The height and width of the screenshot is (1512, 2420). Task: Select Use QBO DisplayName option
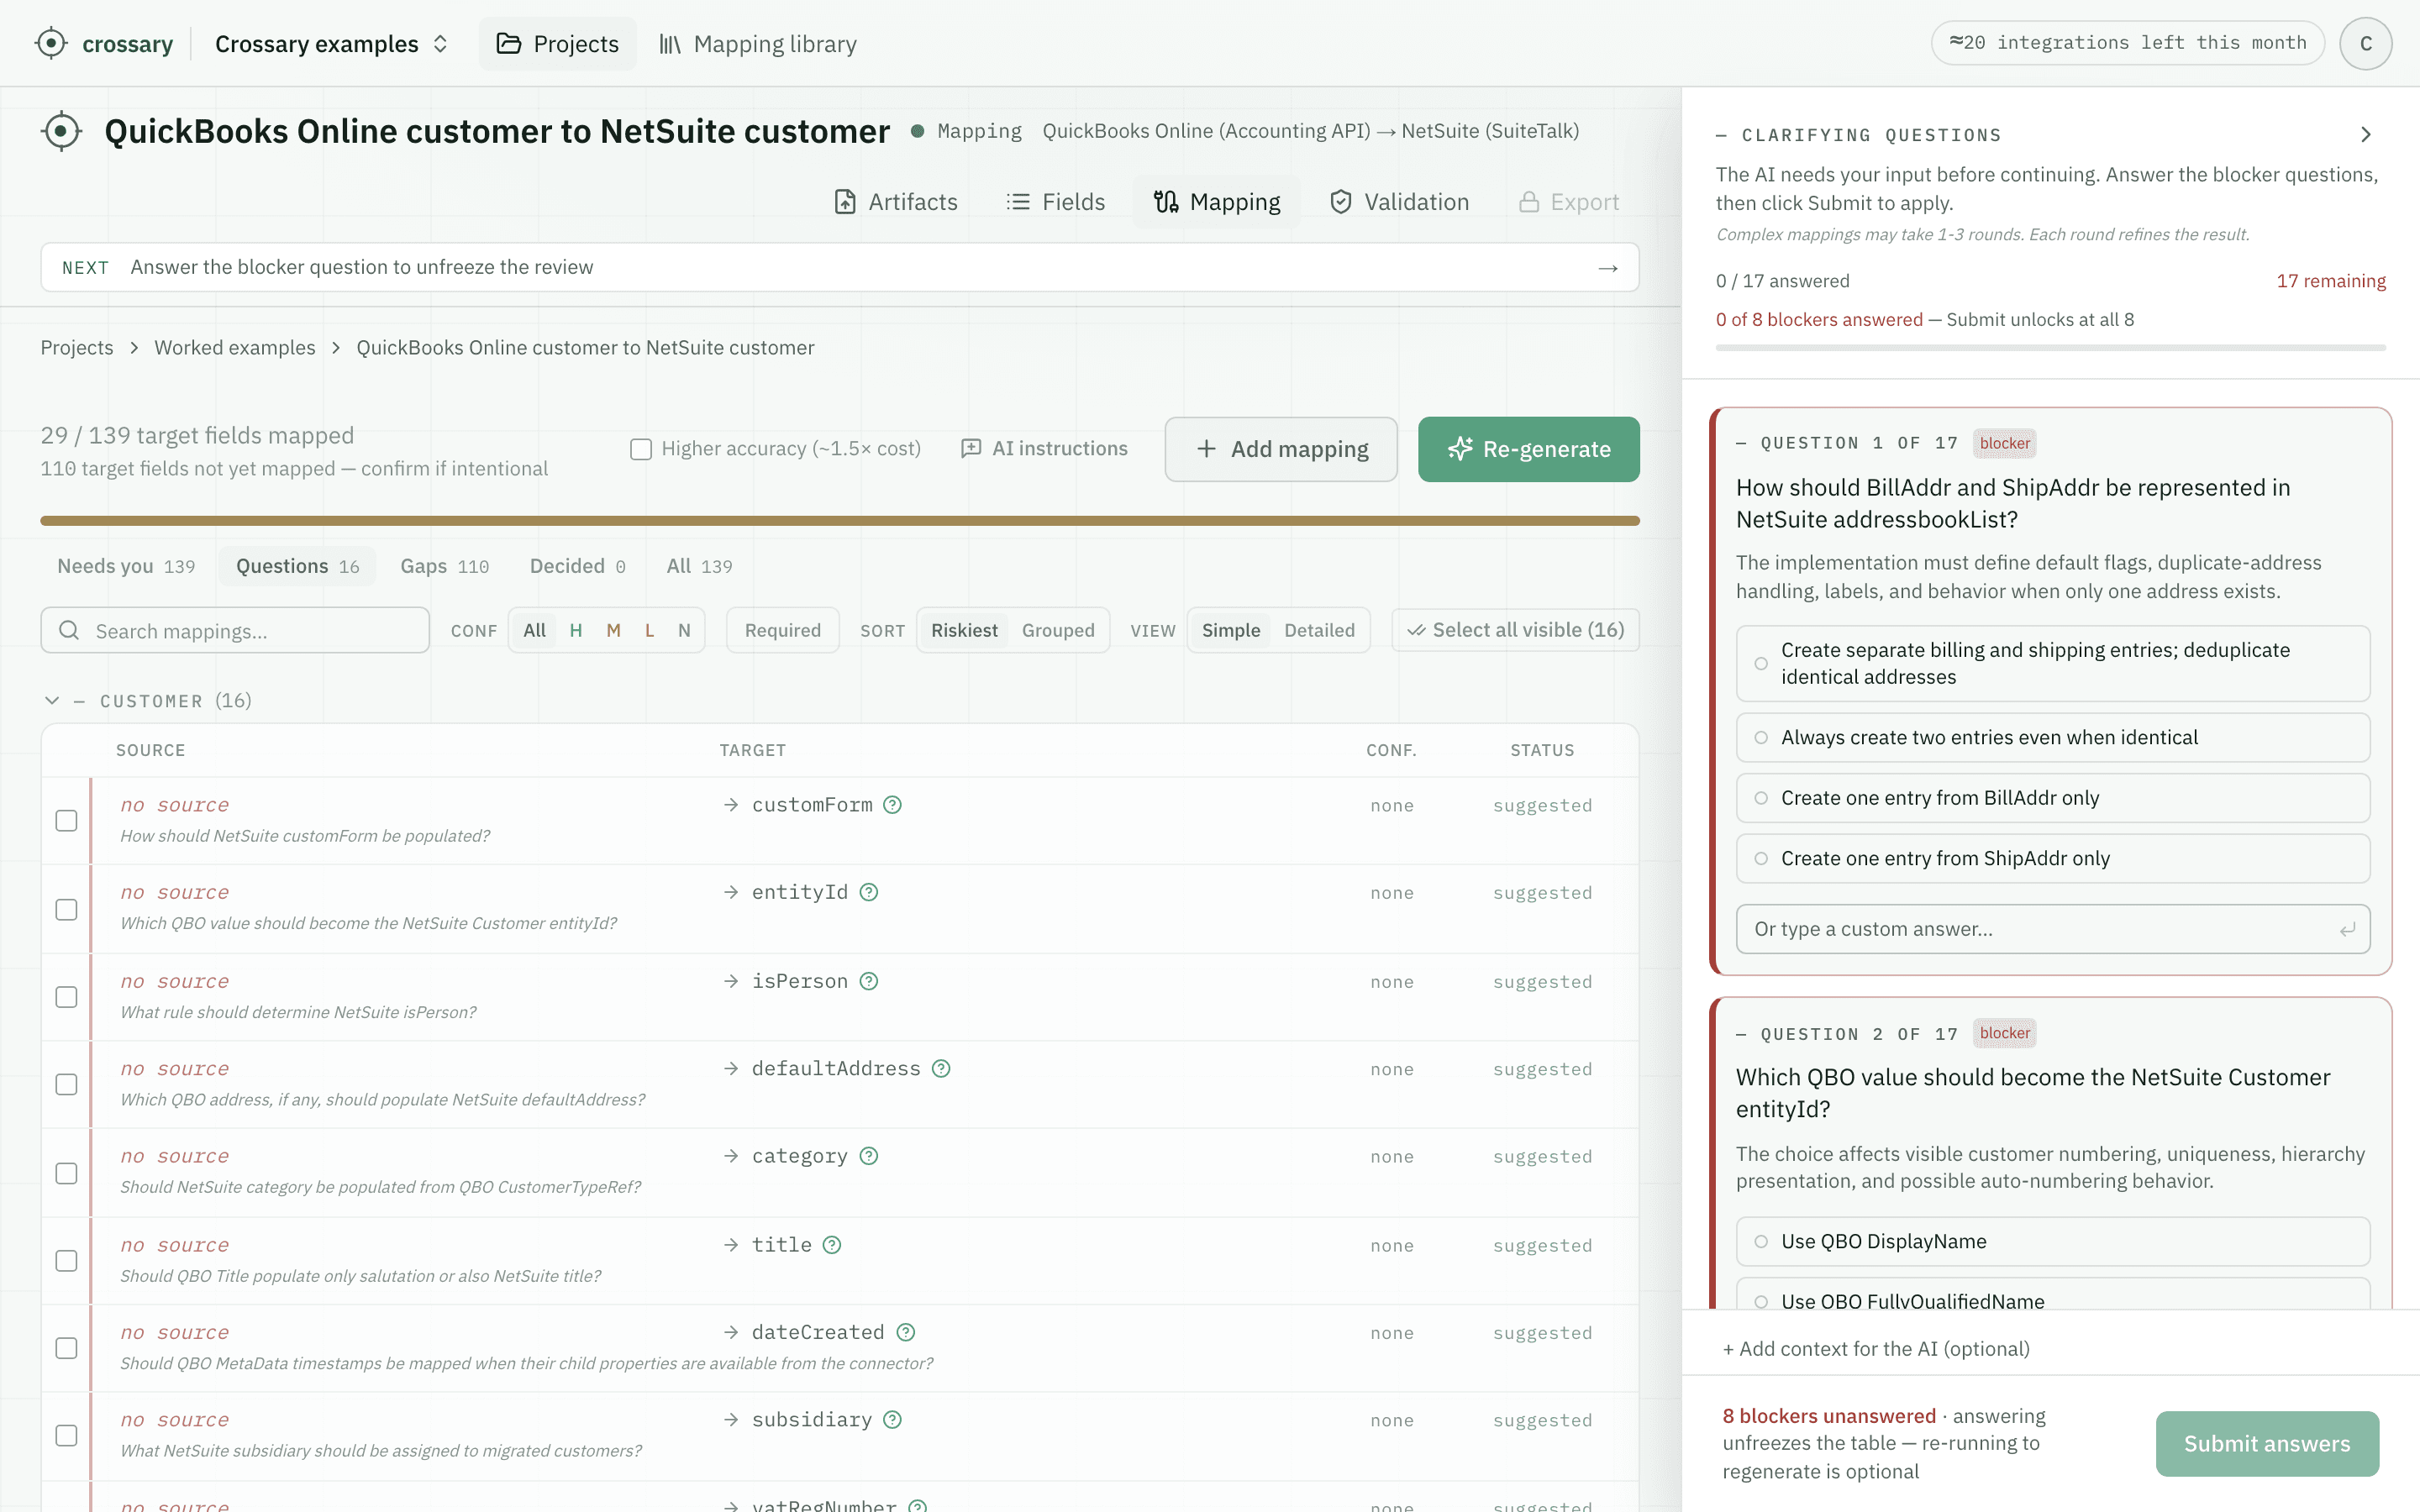click(x=2052, y=1241)
